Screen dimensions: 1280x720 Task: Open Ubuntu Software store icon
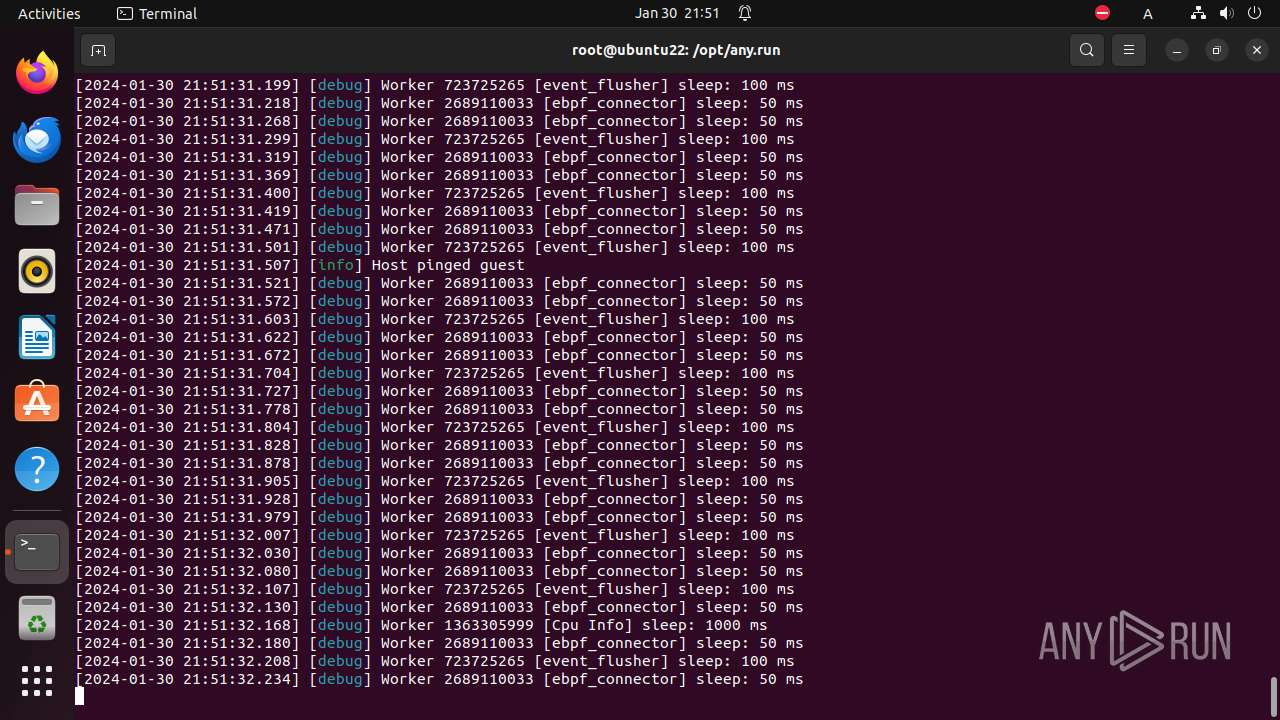click(x=37, y=403)
